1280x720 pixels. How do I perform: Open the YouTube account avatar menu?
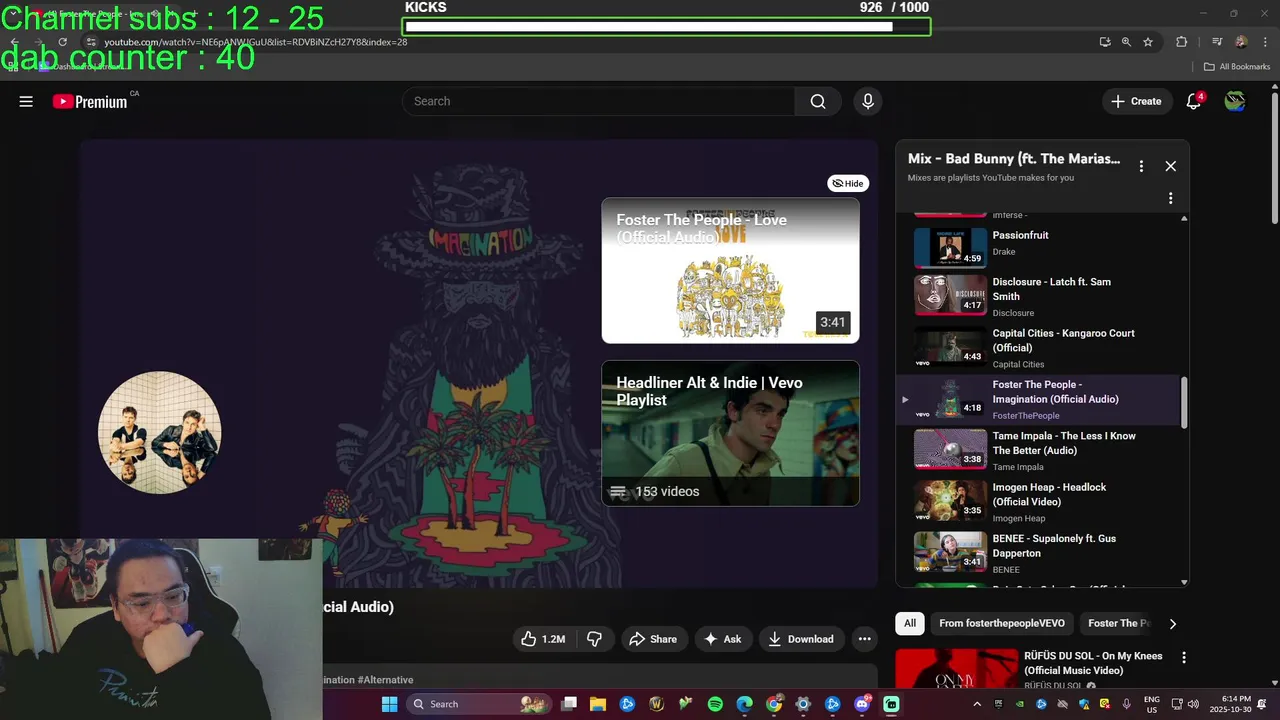pyautogui.click(x=1235, y=101)
